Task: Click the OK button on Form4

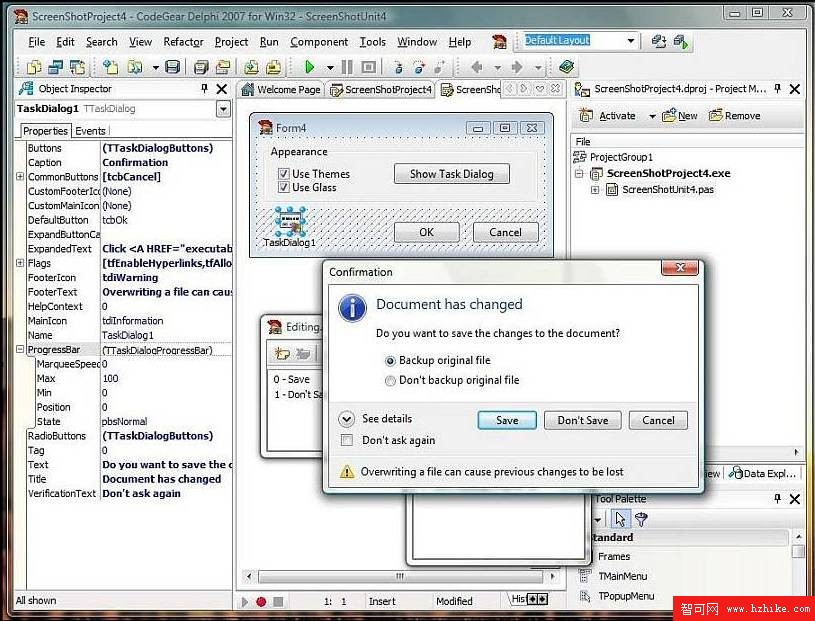Action: (x=427, y=232)
